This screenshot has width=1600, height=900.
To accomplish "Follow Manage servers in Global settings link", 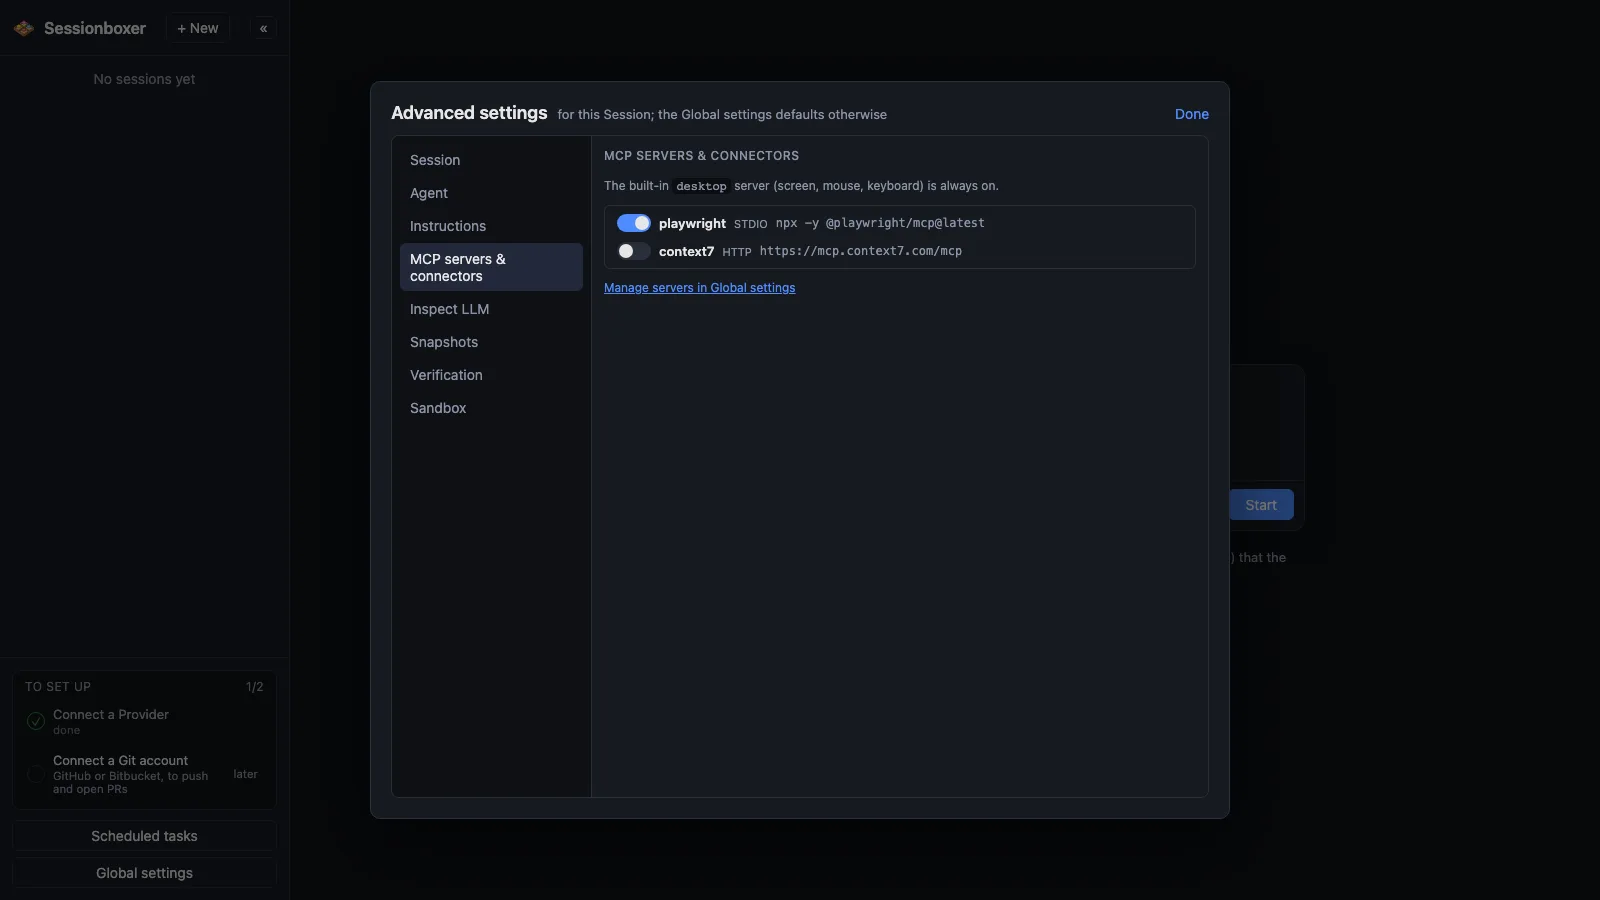I will pyautogui.click(x=699, y=288).
